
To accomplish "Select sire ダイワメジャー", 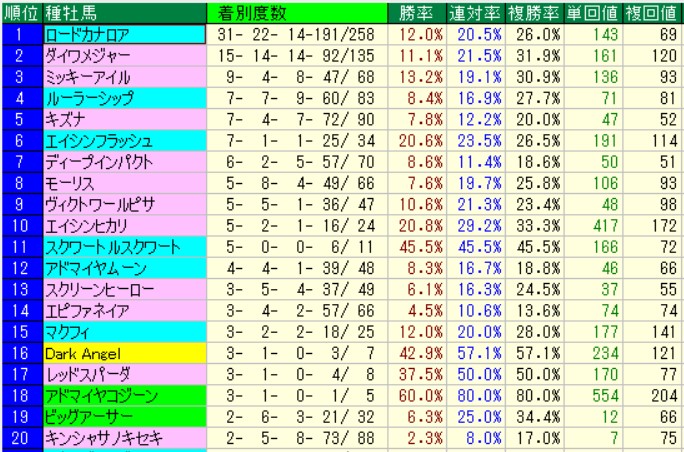I will [125, 56].
